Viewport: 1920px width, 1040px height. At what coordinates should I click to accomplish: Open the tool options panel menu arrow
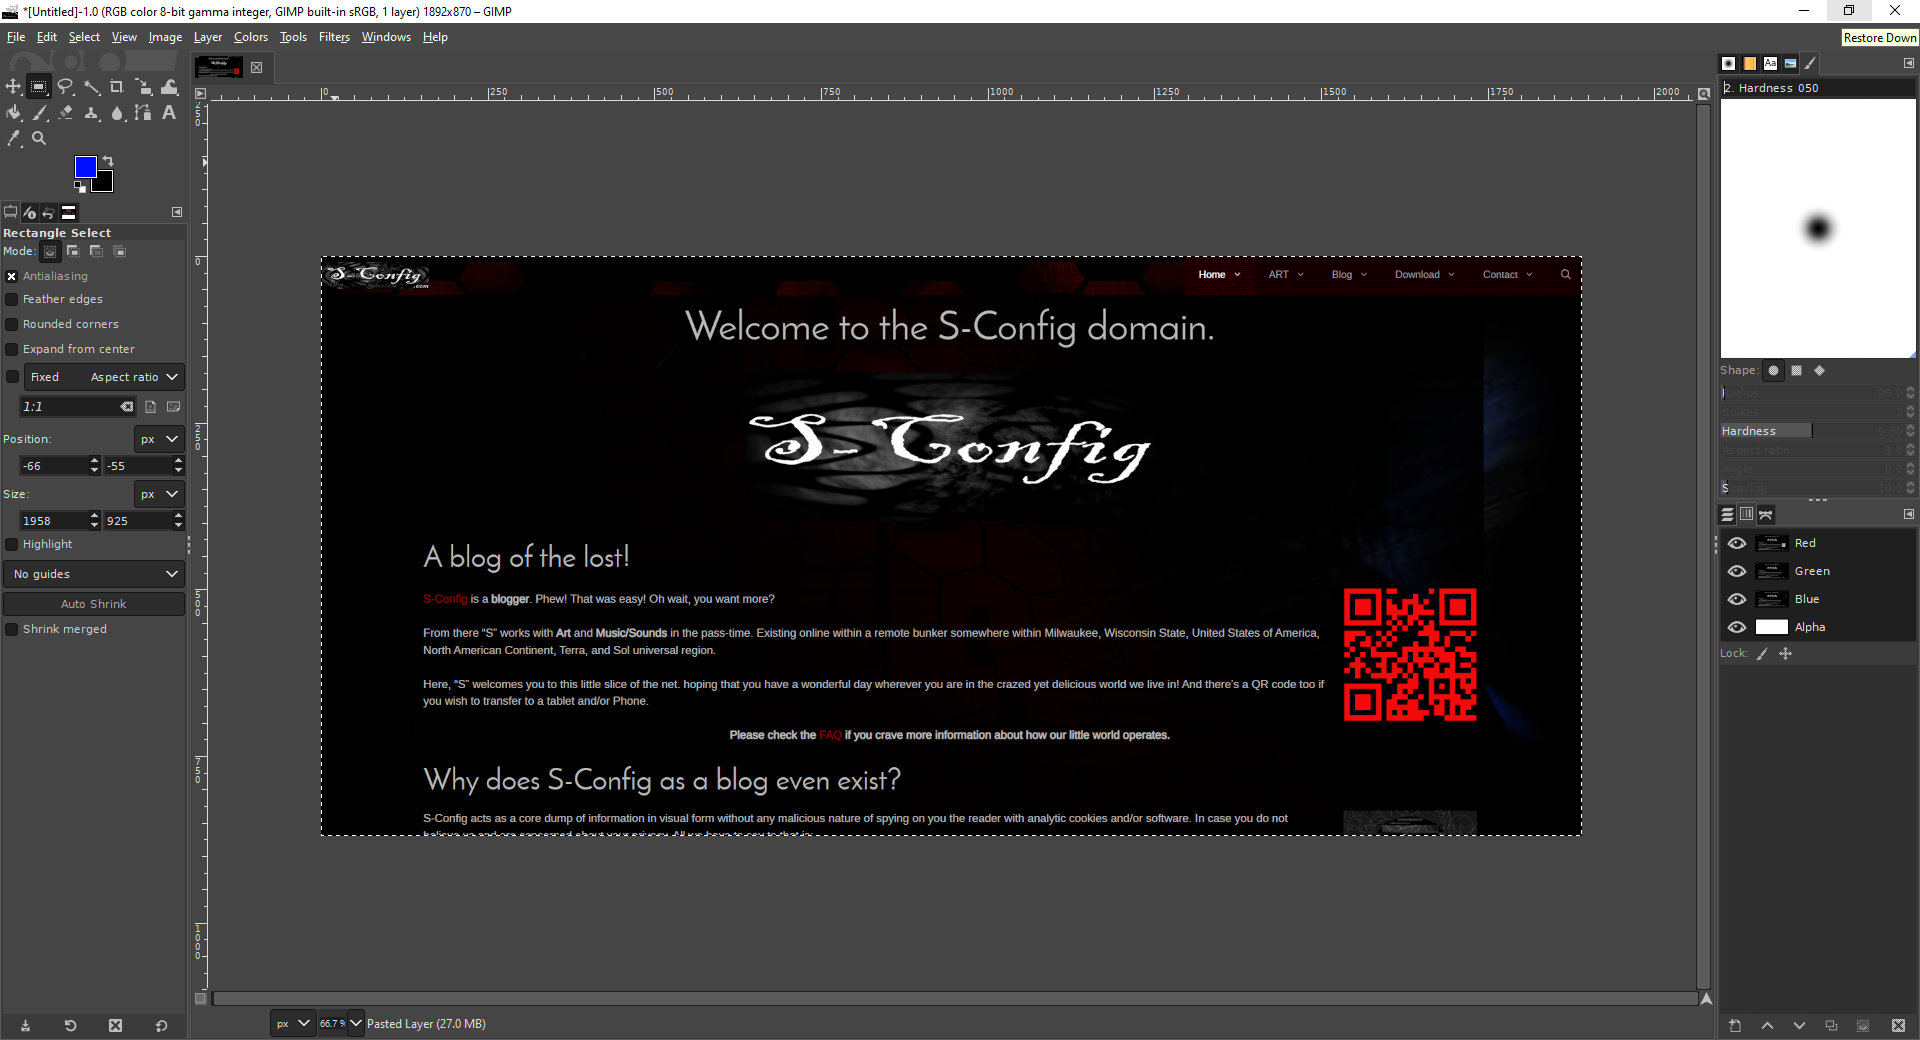point(177,212)
